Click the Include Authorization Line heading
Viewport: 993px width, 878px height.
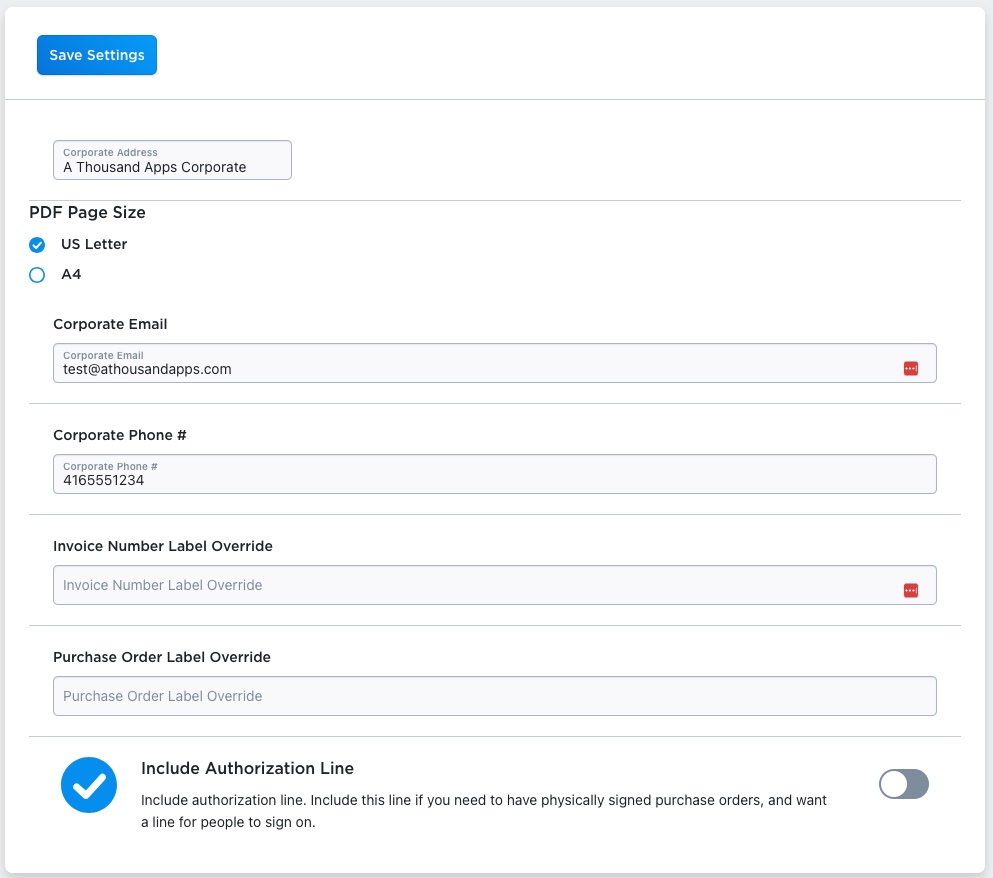pos(248,768)
